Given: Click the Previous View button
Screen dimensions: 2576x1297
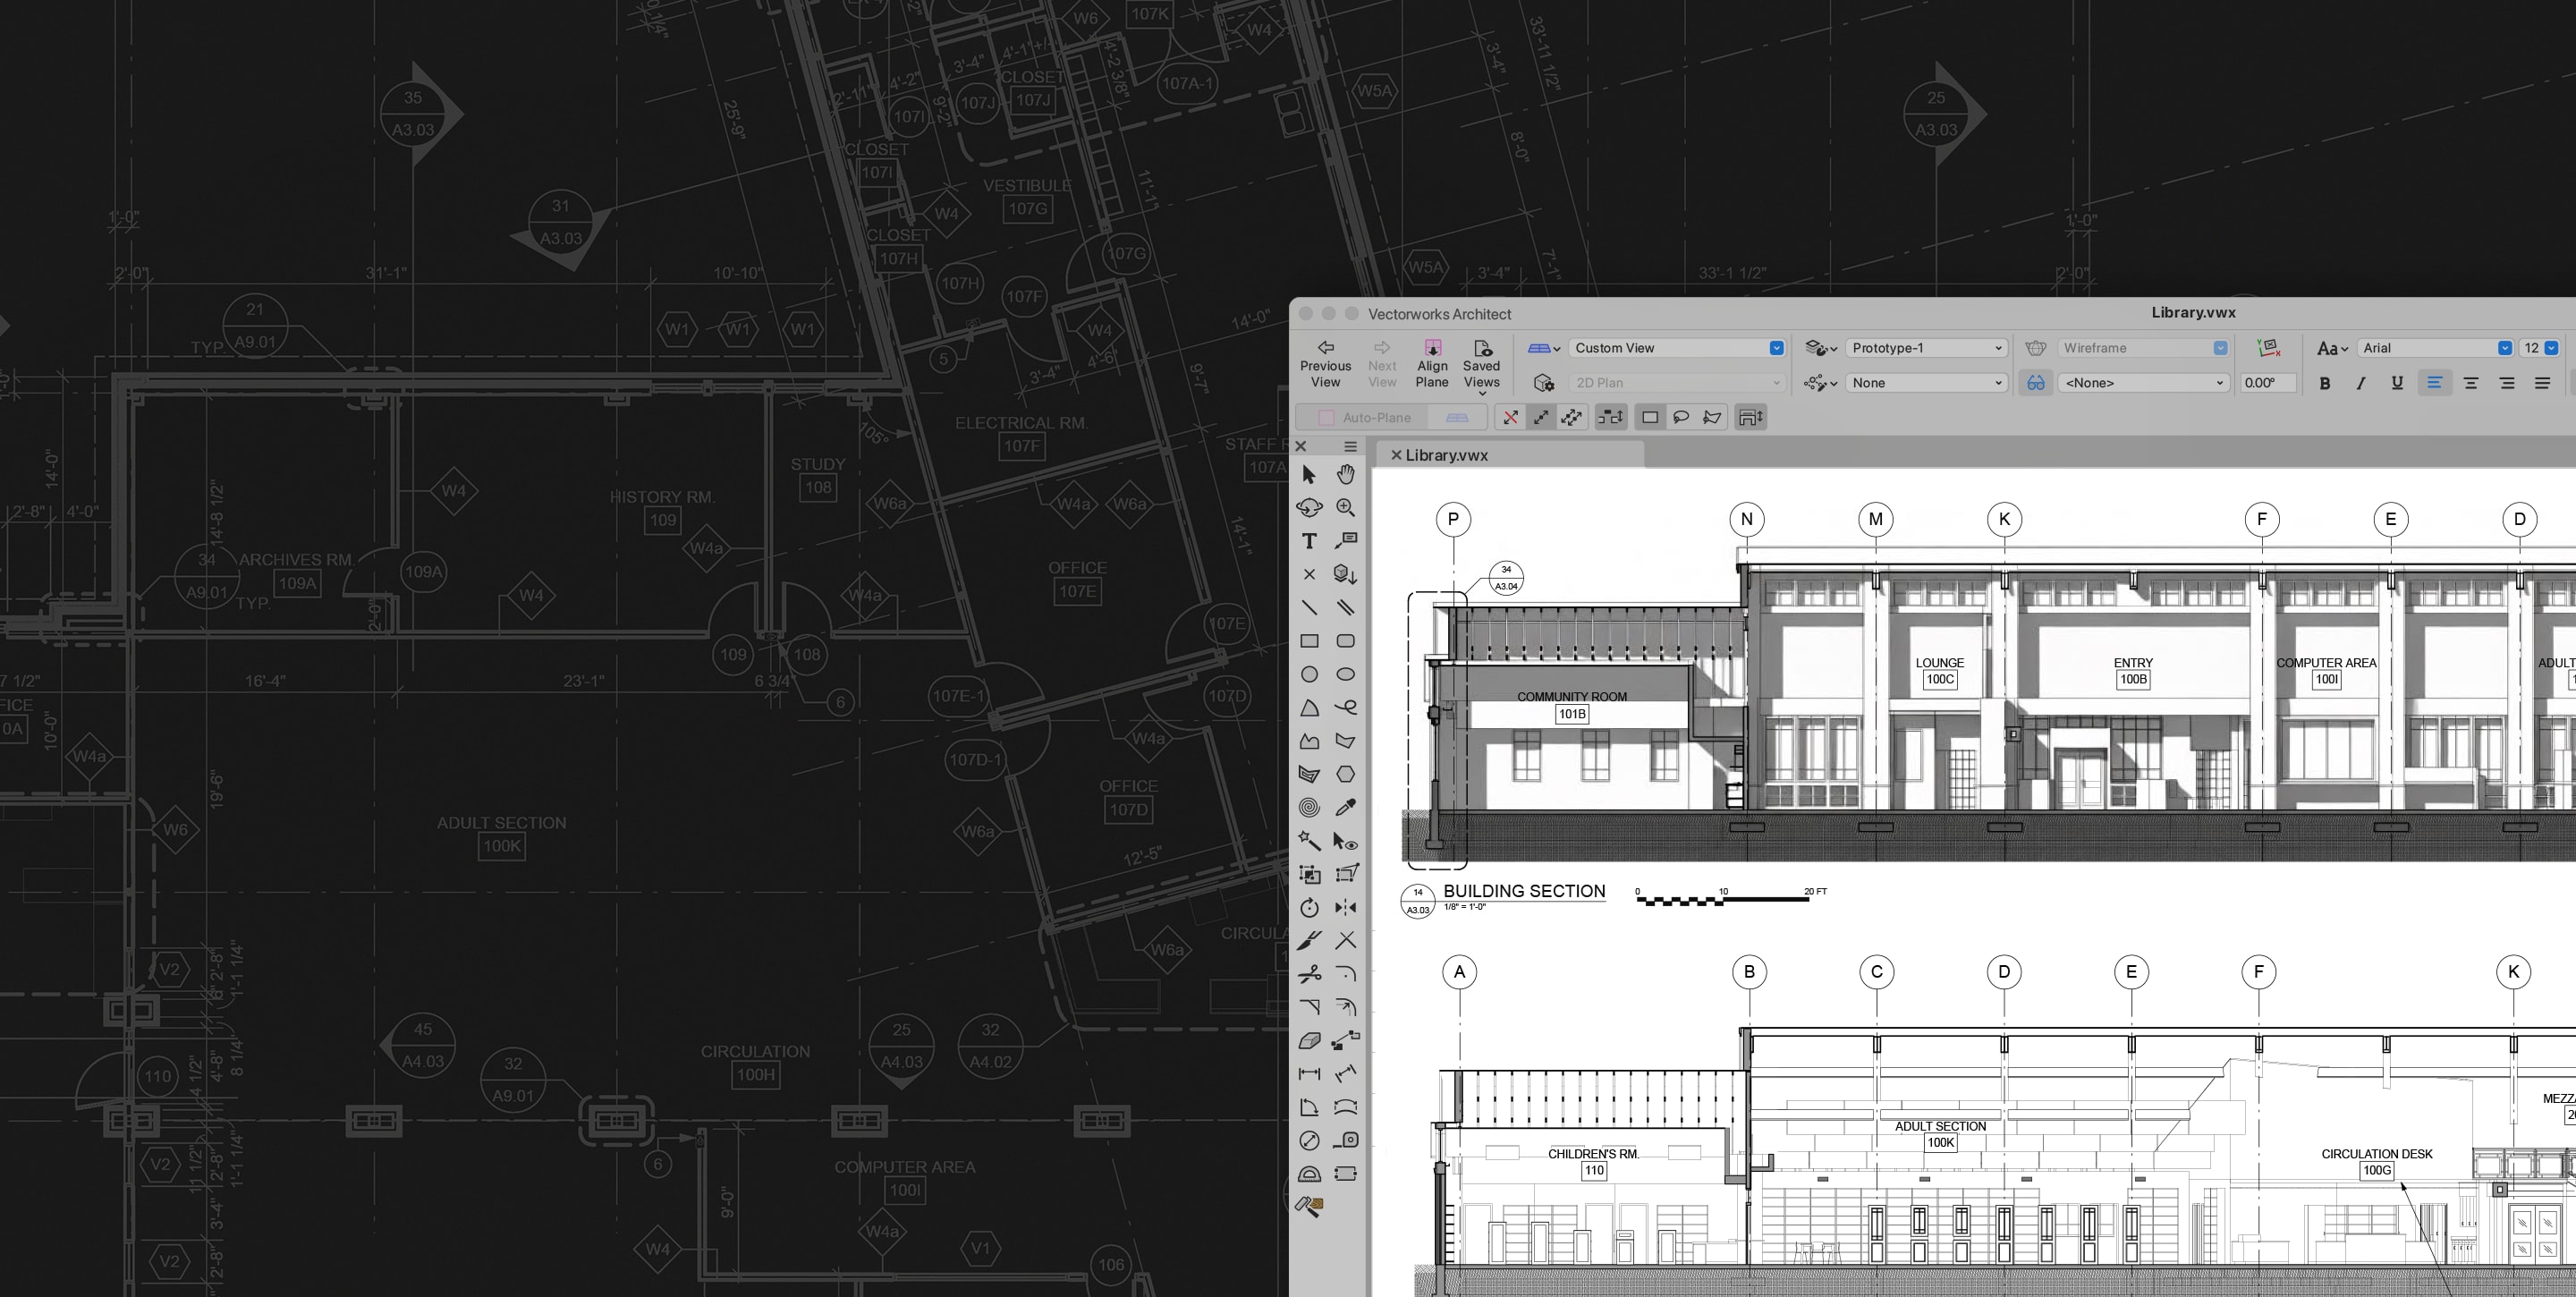Looking at the screenshot, I should [x=1325, y=364].
